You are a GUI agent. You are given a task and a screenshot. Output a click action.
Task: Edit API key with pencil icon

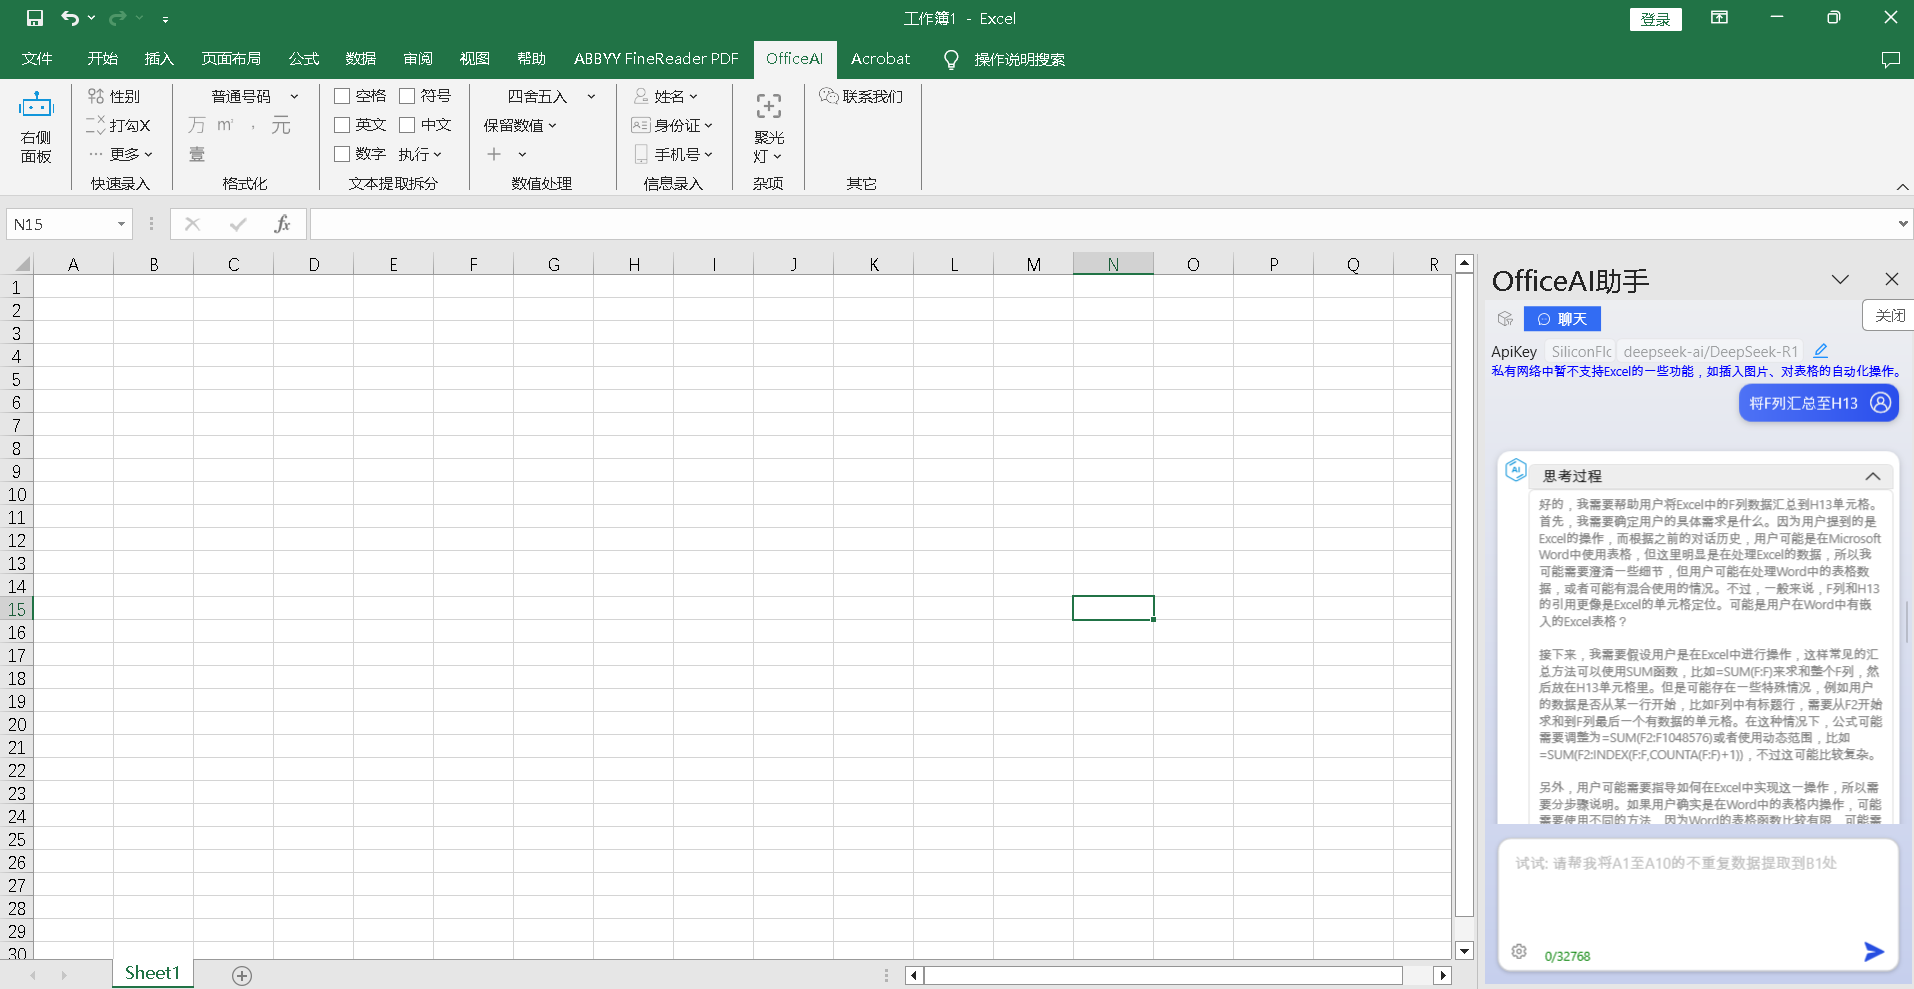coord(1820,351)
